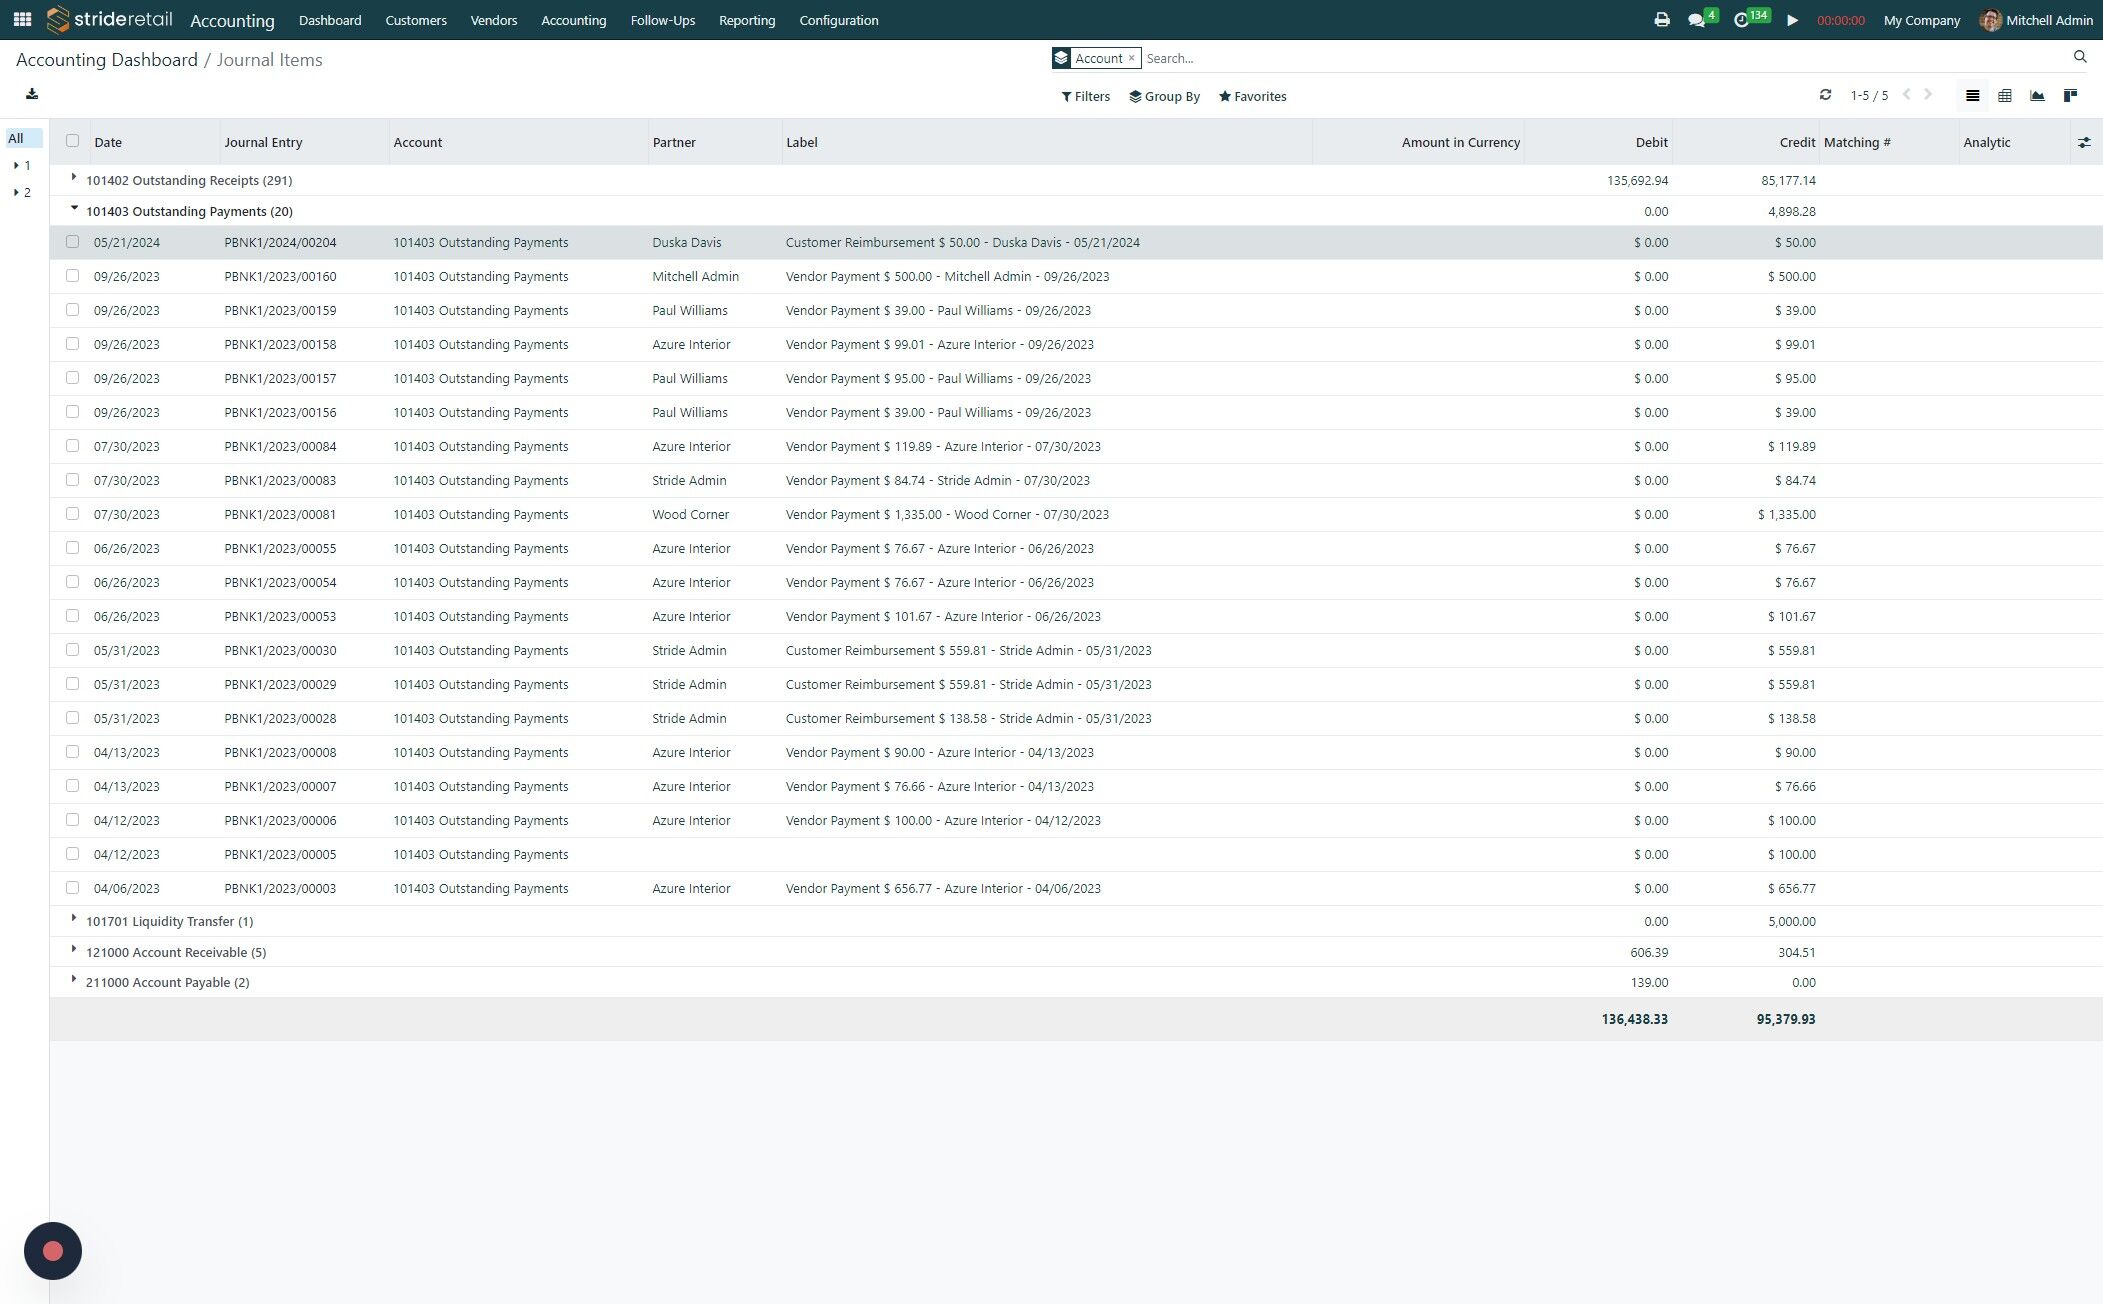Click the Search input field
This screenshot has height=1304, width=2103.
click(x=1600, y=59)
